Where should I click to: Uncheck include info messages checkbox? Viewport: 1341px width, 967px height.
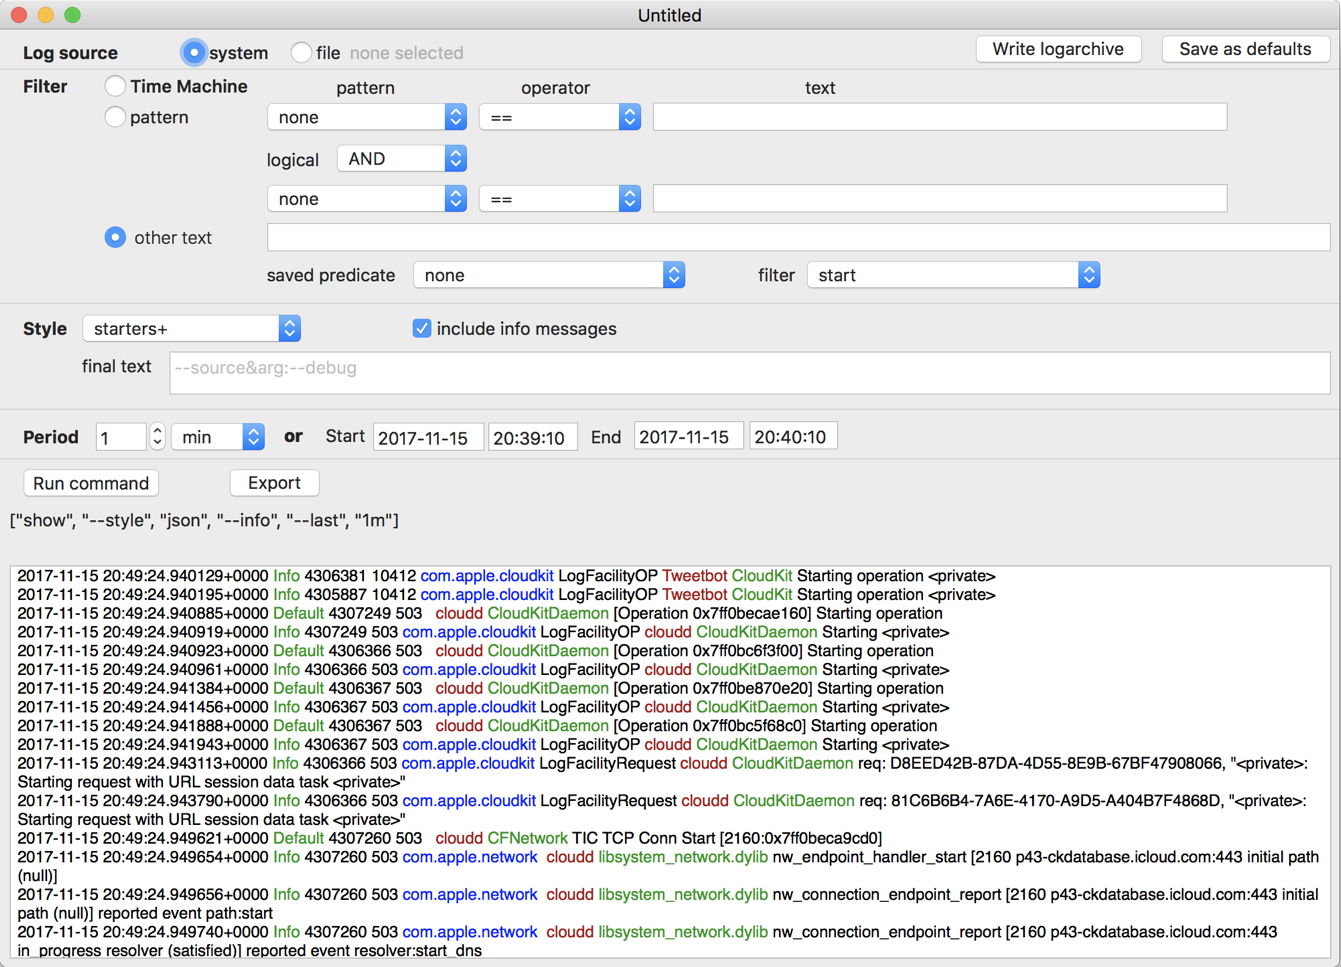point(422,328)
